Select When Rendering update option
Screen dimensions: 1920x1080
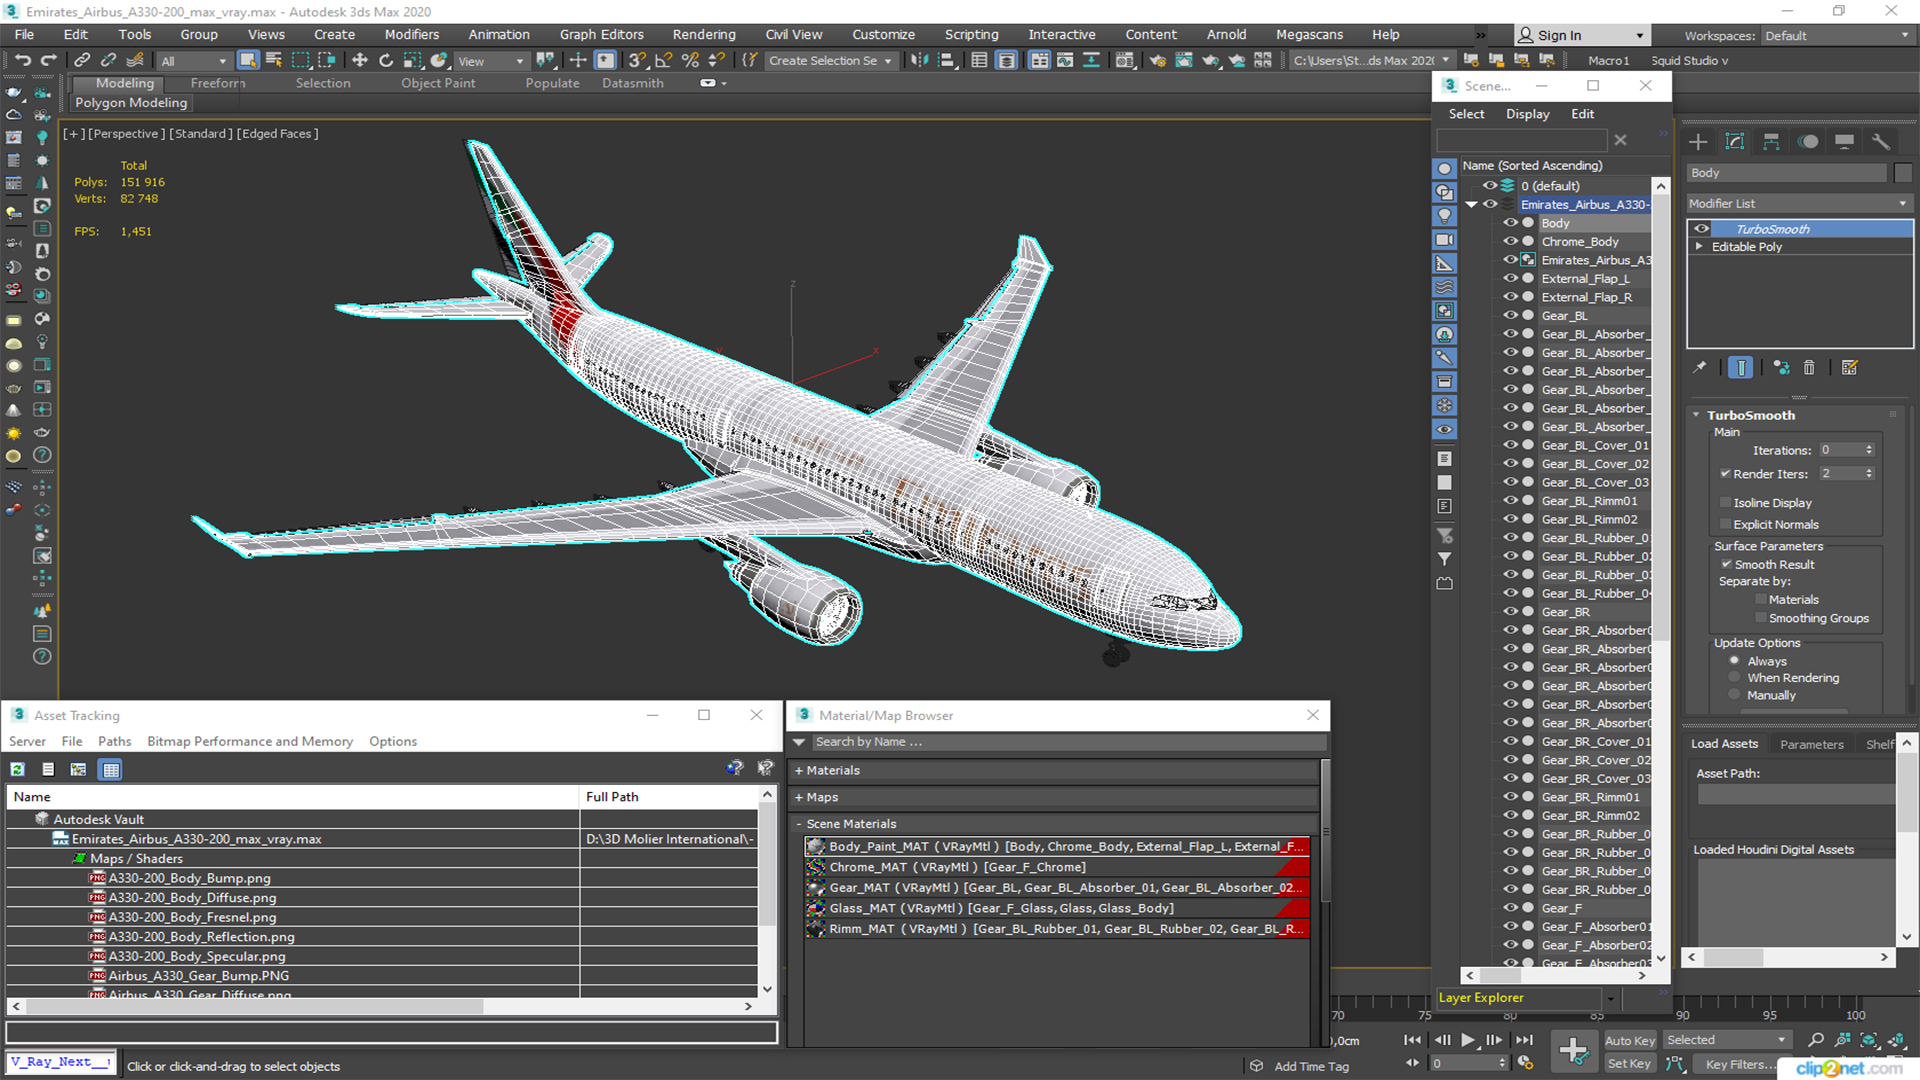click(x=1734, y=678)
